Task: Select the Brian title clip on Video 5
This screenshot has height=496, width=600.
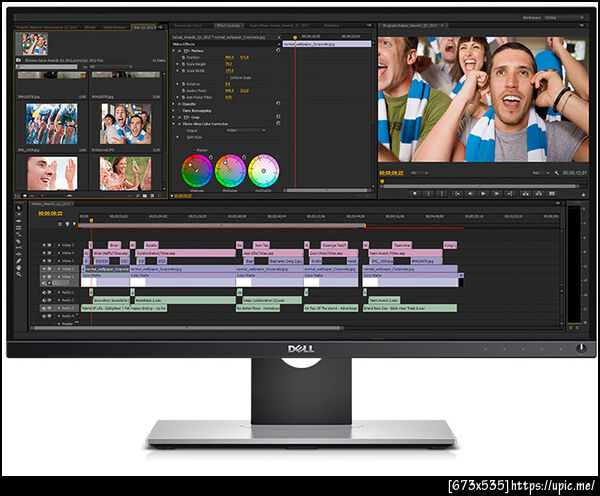Action: [x=114, y=245]
